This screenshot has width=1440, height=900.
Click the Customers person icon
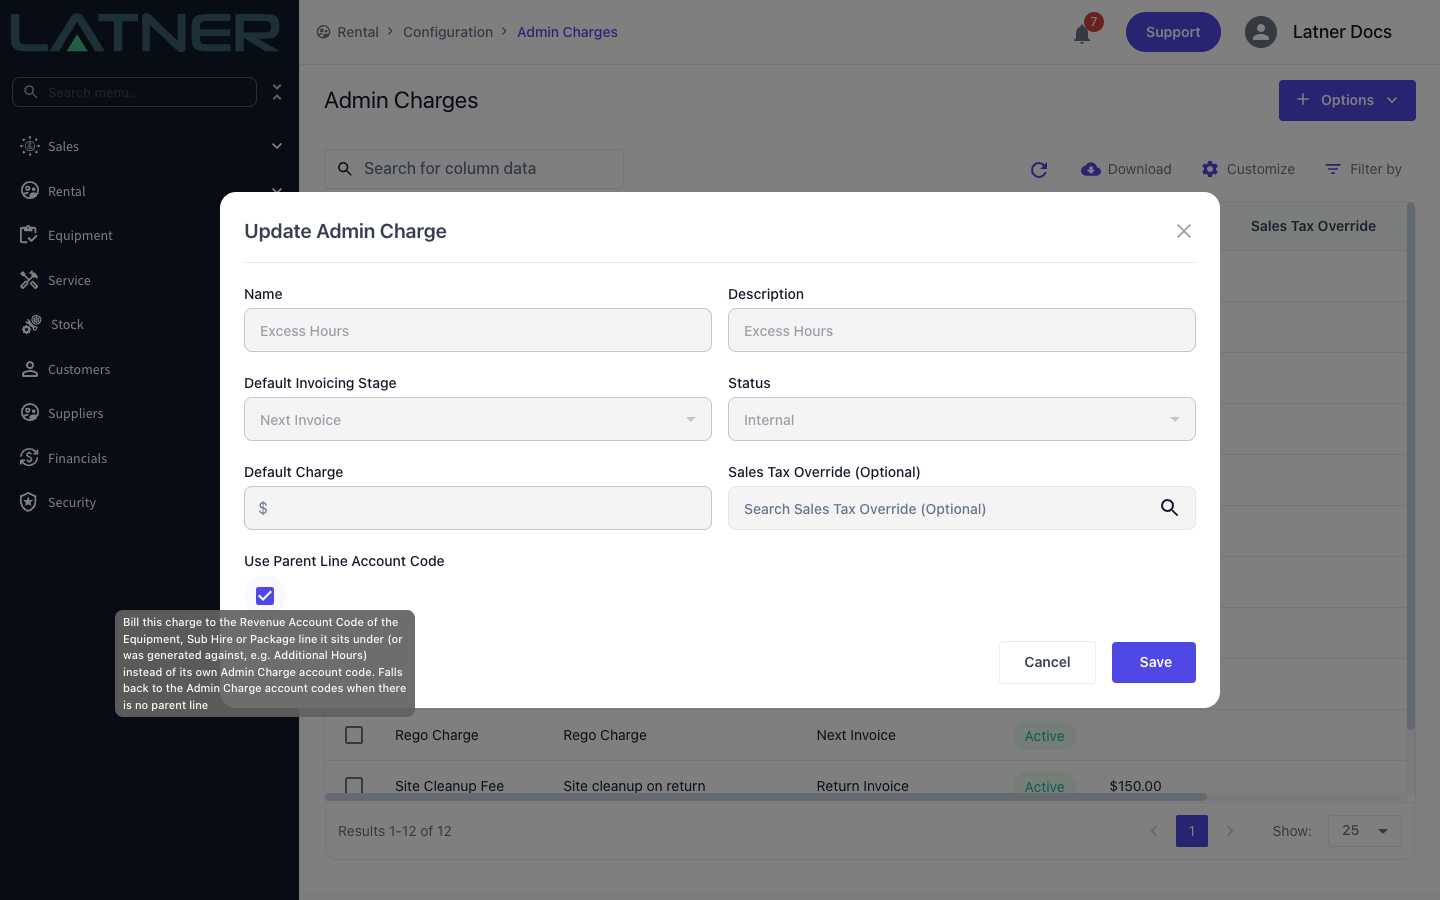(29, 369)
